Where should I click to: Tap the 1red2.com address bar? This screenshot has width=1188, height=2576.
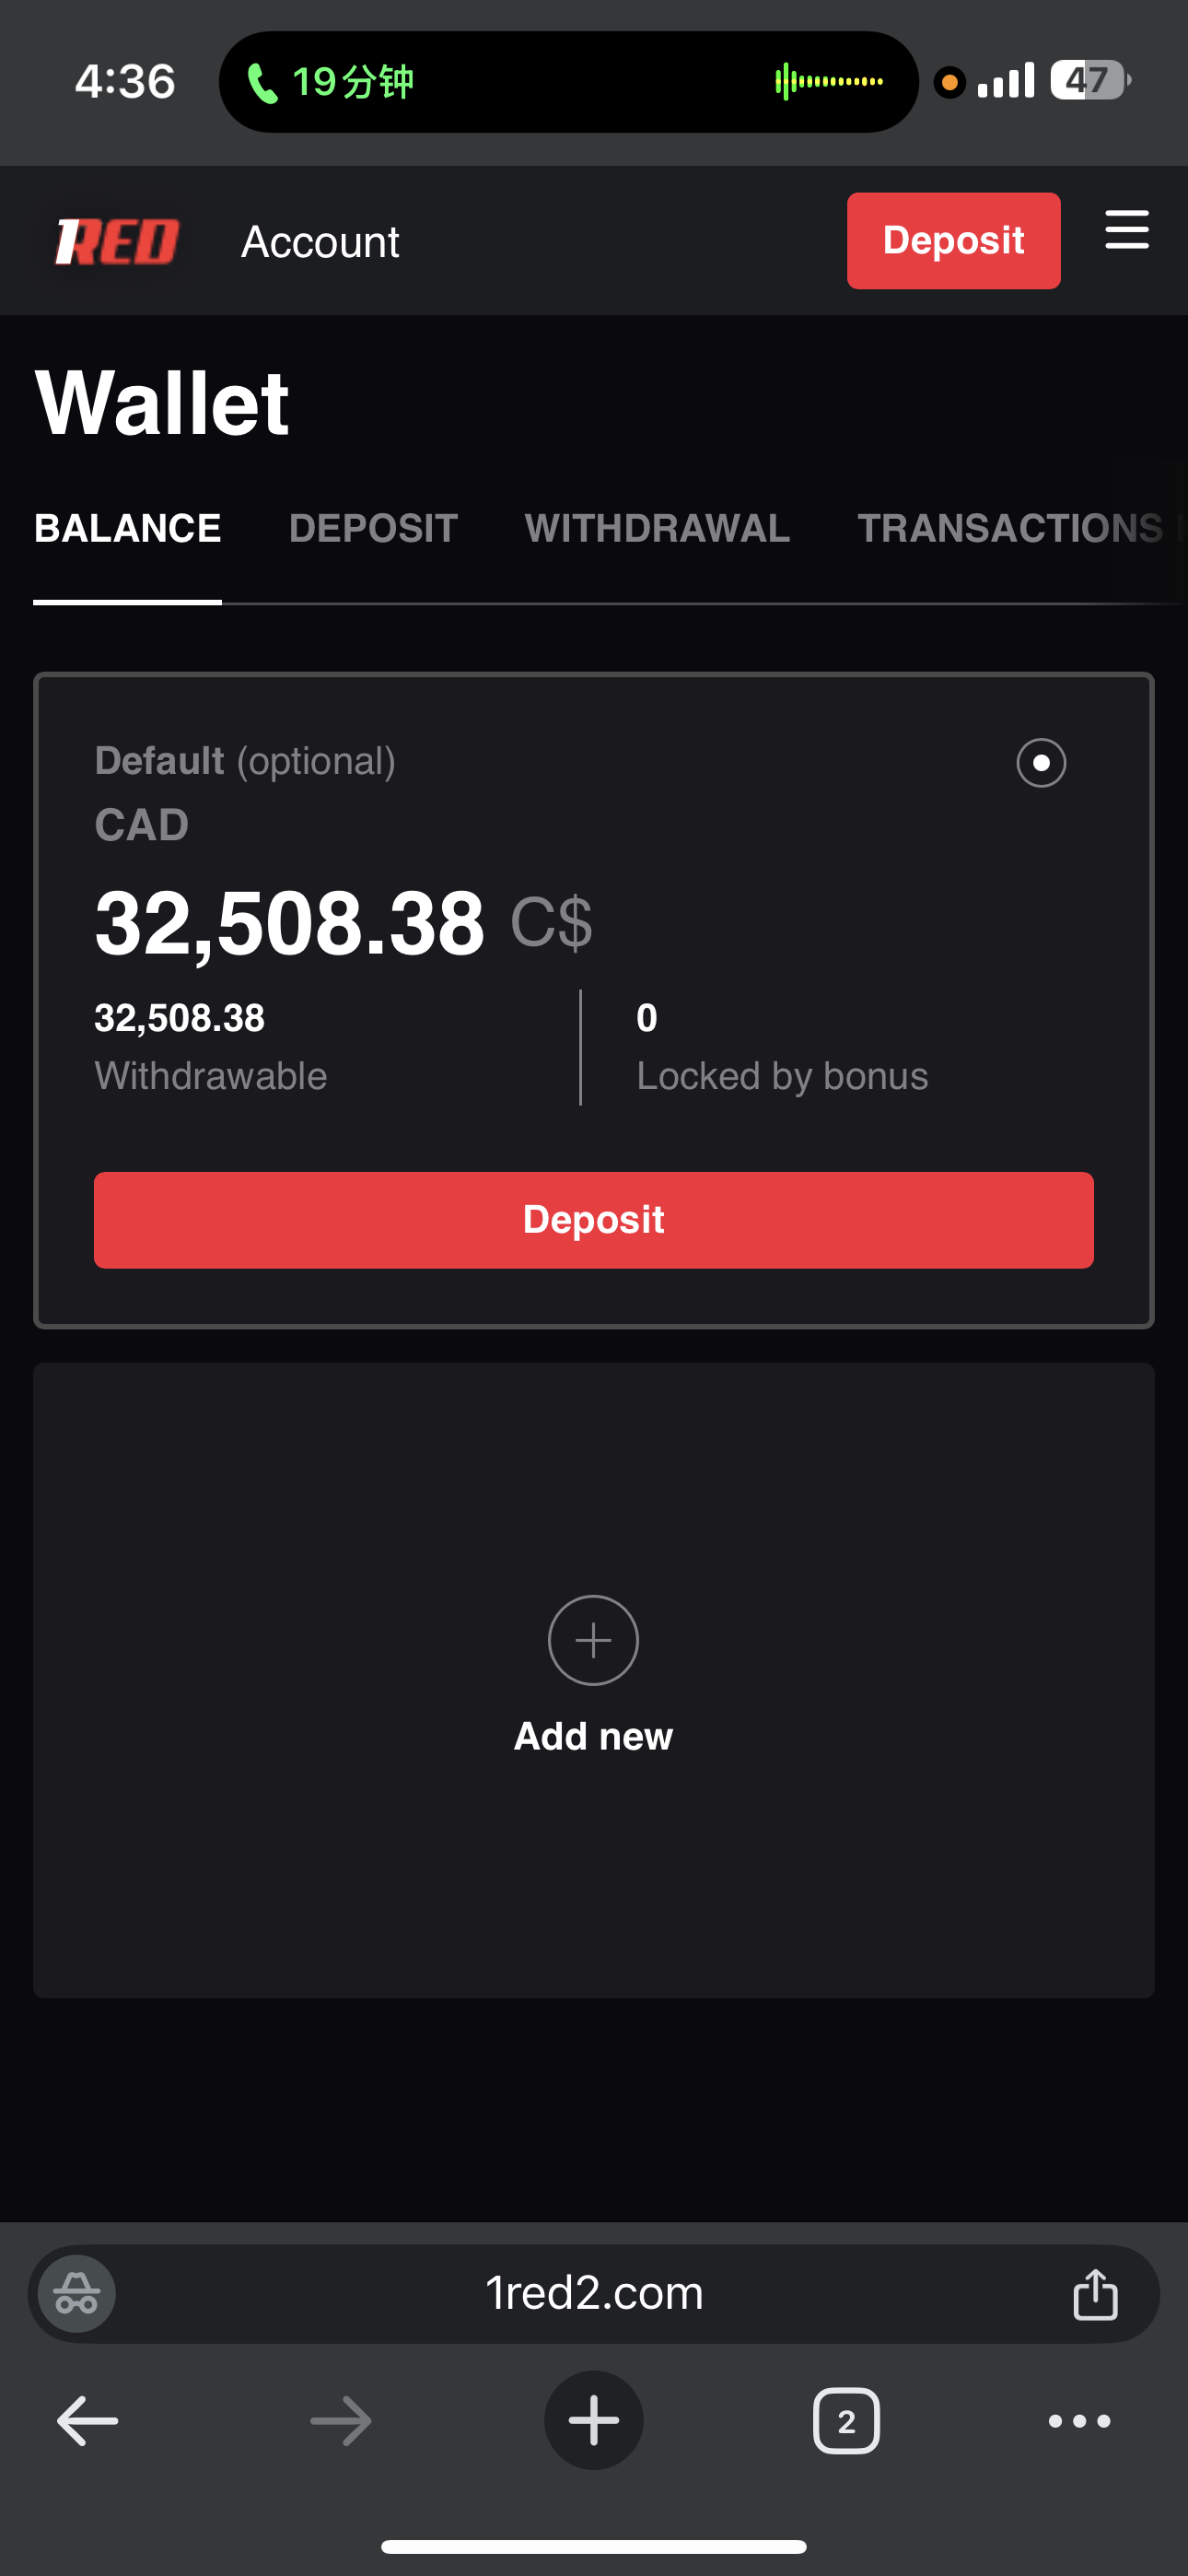click(594, 2293)
